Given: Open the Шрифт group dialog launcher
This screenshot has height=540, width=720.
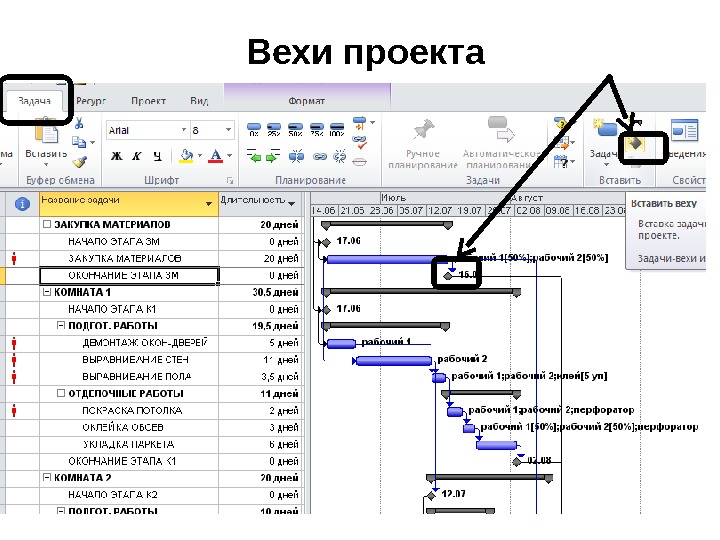Looking at the screenshot, I should [x=230, y=180].
